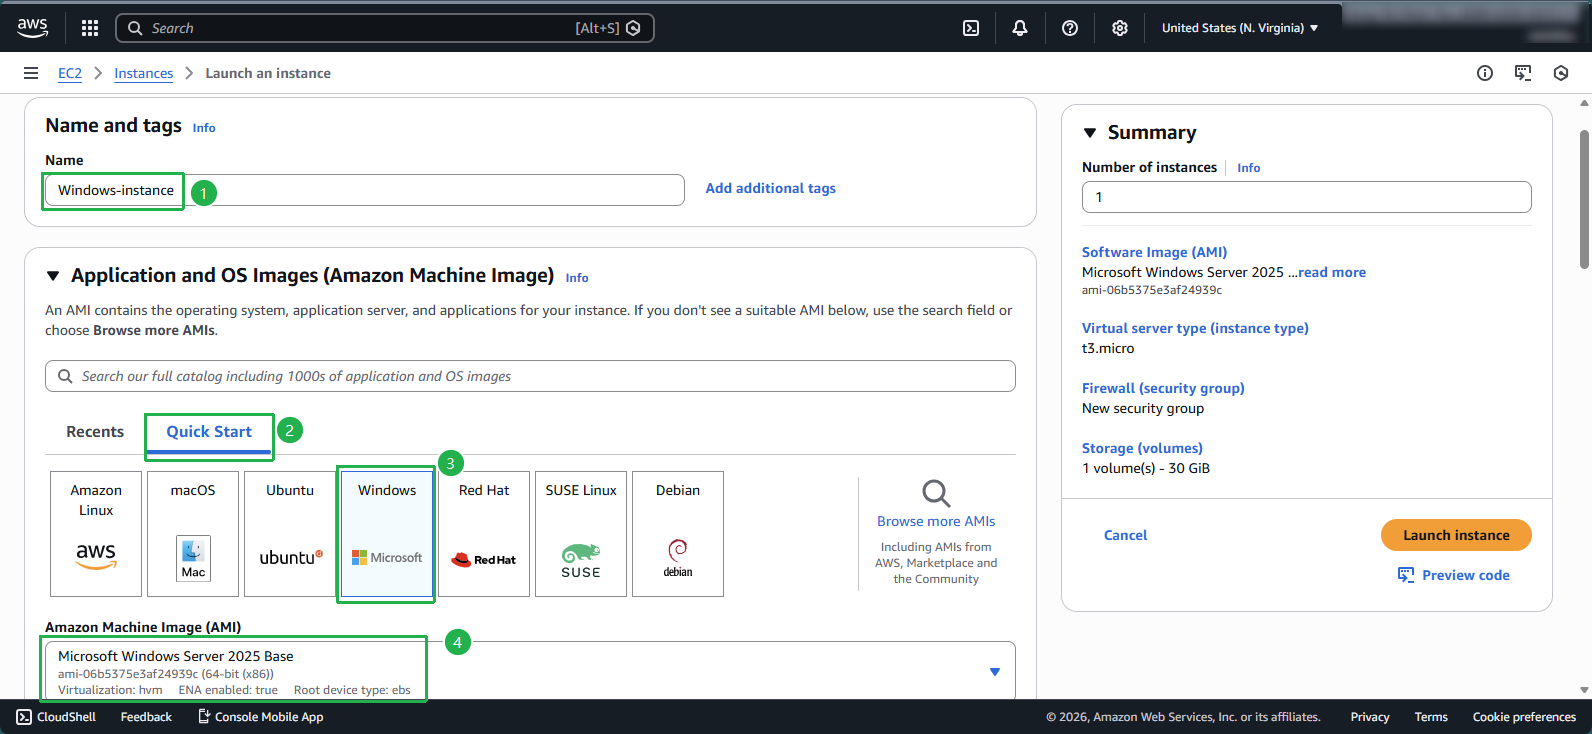Switch to the Recents tab

95,432
